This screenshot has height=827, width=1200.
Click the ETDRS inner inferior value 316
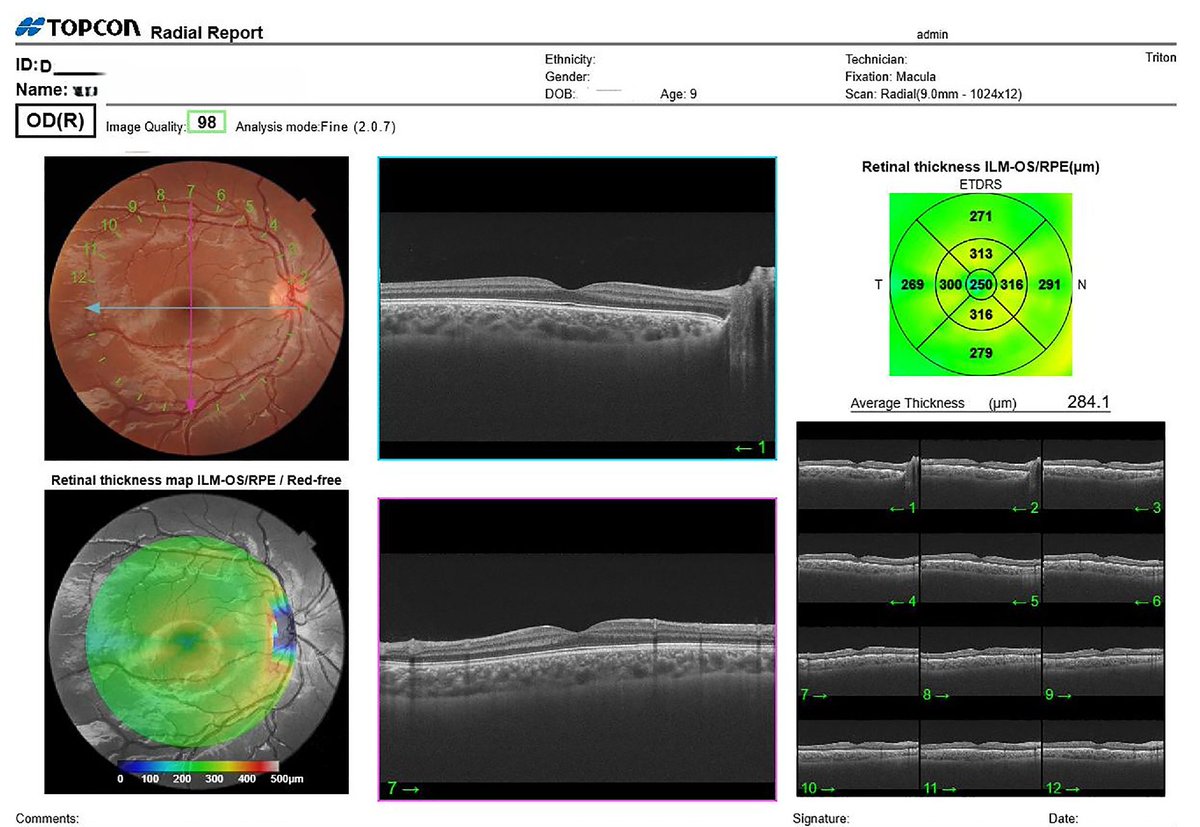[981, 315]
